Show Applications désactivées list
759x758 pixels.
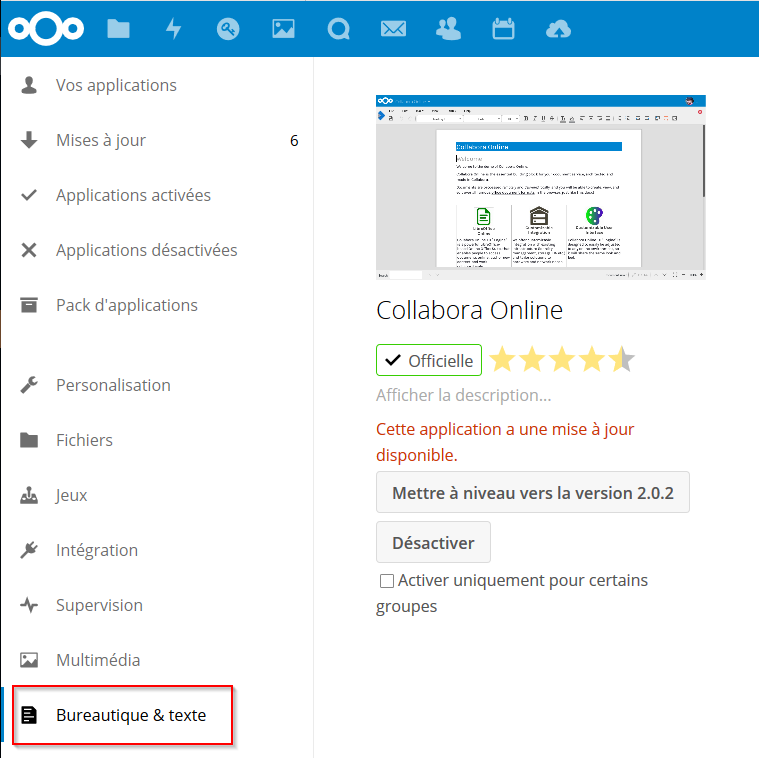click(157, 250)
